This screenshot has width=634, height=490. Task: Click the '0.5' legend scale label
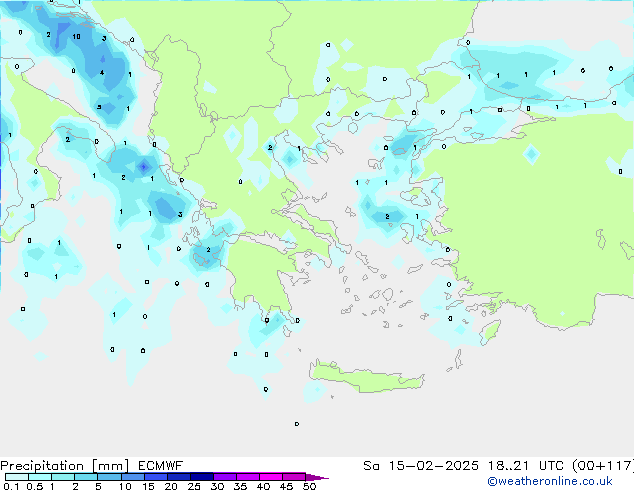point(34,486)
